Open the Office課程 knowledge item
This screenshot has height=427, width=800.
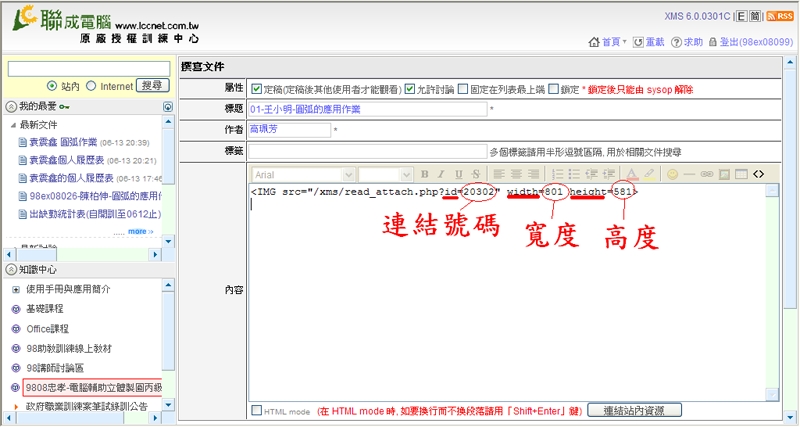coord(47,328)
